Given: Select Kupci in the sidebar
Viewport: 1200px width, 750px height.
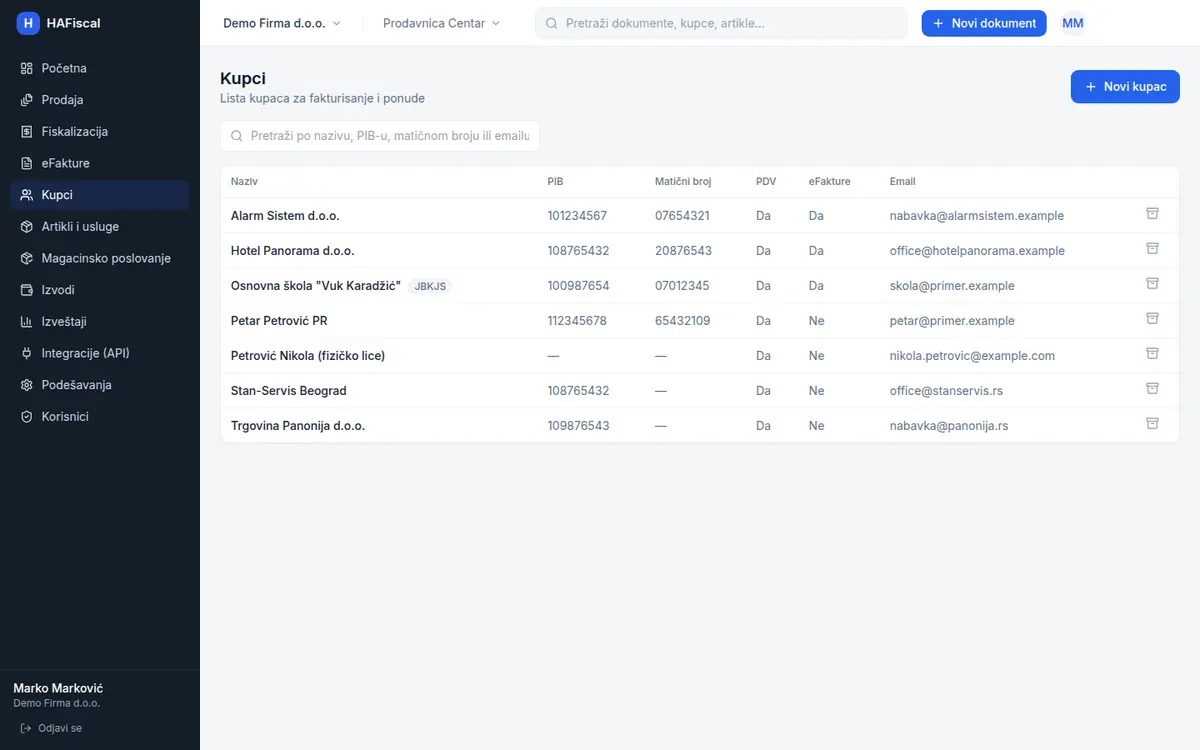Looking at the screenshot, I should point(100,195).
